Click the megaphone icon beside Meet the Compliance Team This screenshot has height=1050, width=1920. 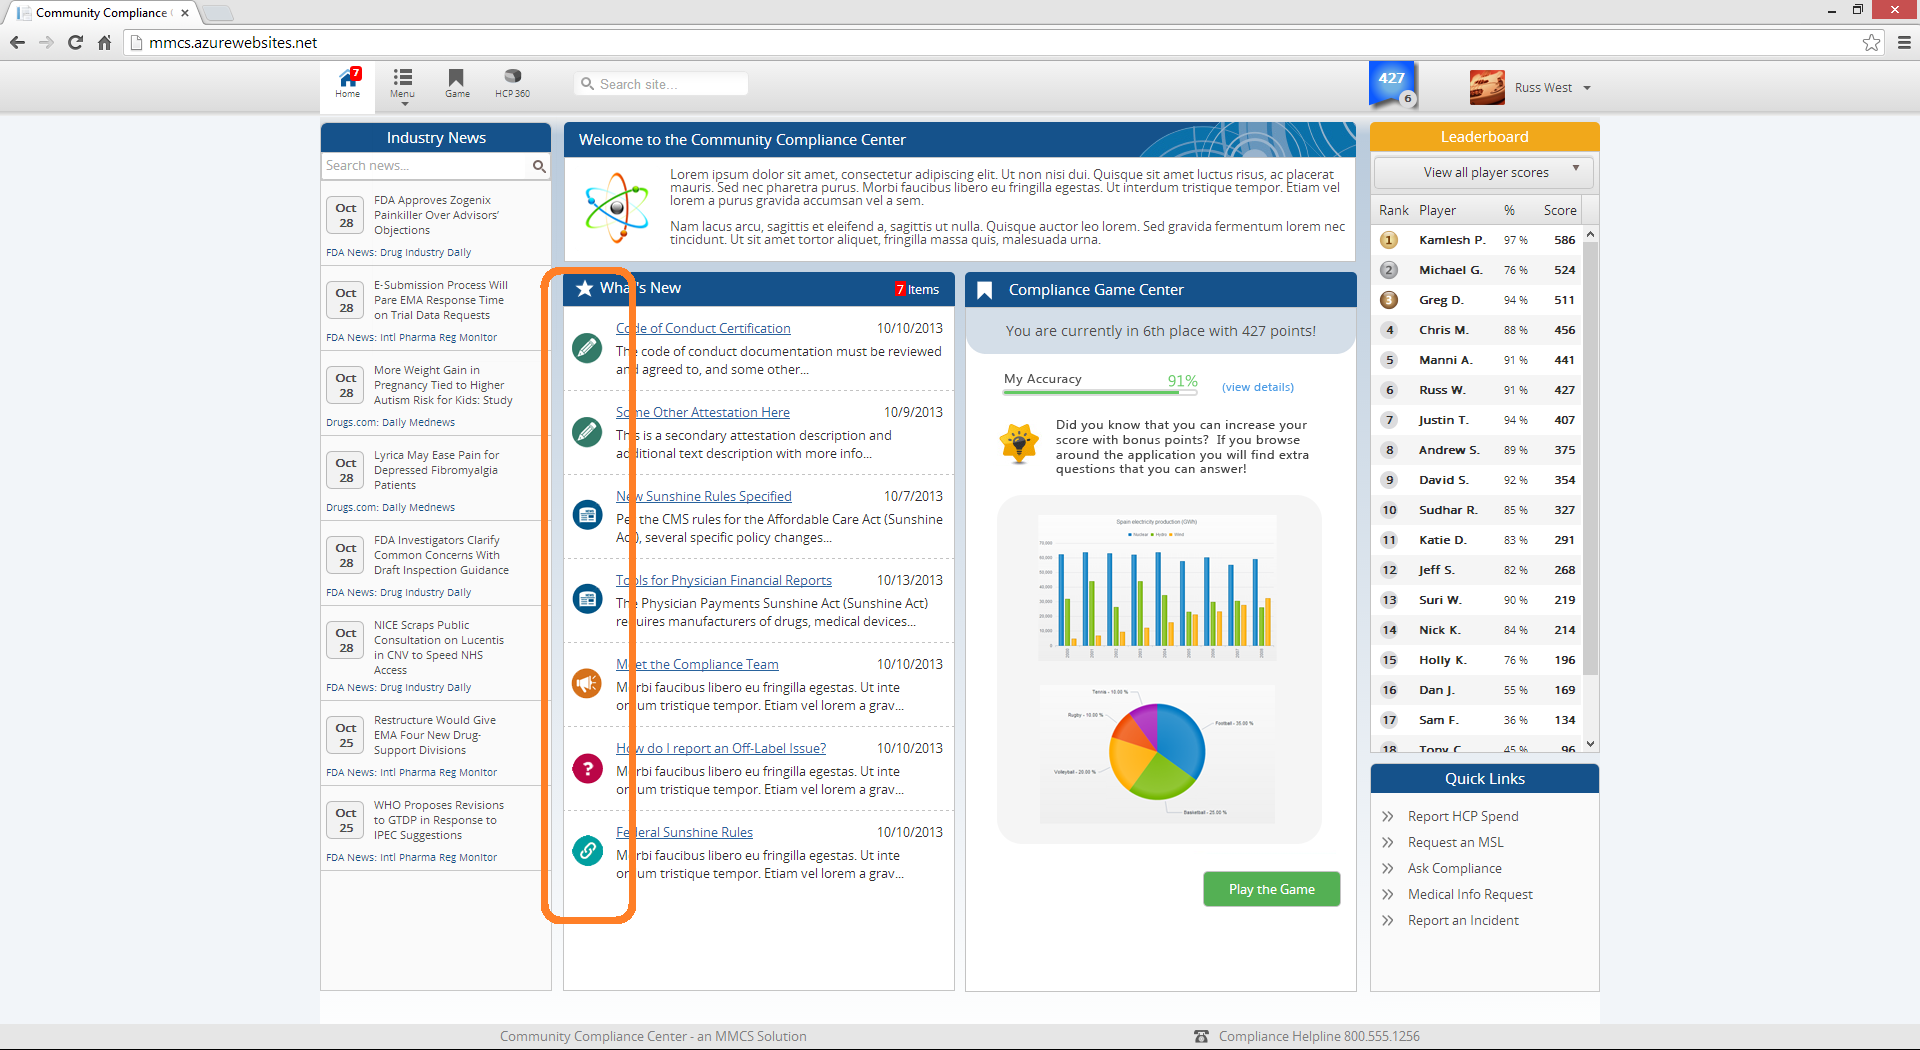pyautogui.click(x=587, y=684)
